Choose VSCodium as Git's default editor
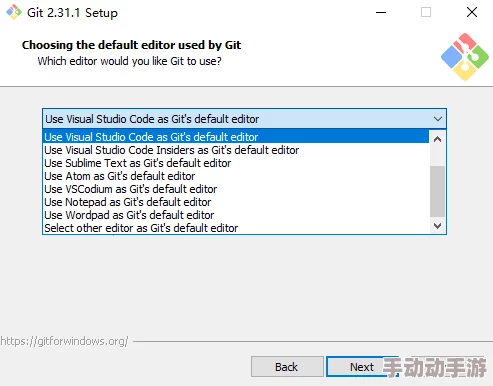Screen dimensions: 493x386 pos(236,189)
